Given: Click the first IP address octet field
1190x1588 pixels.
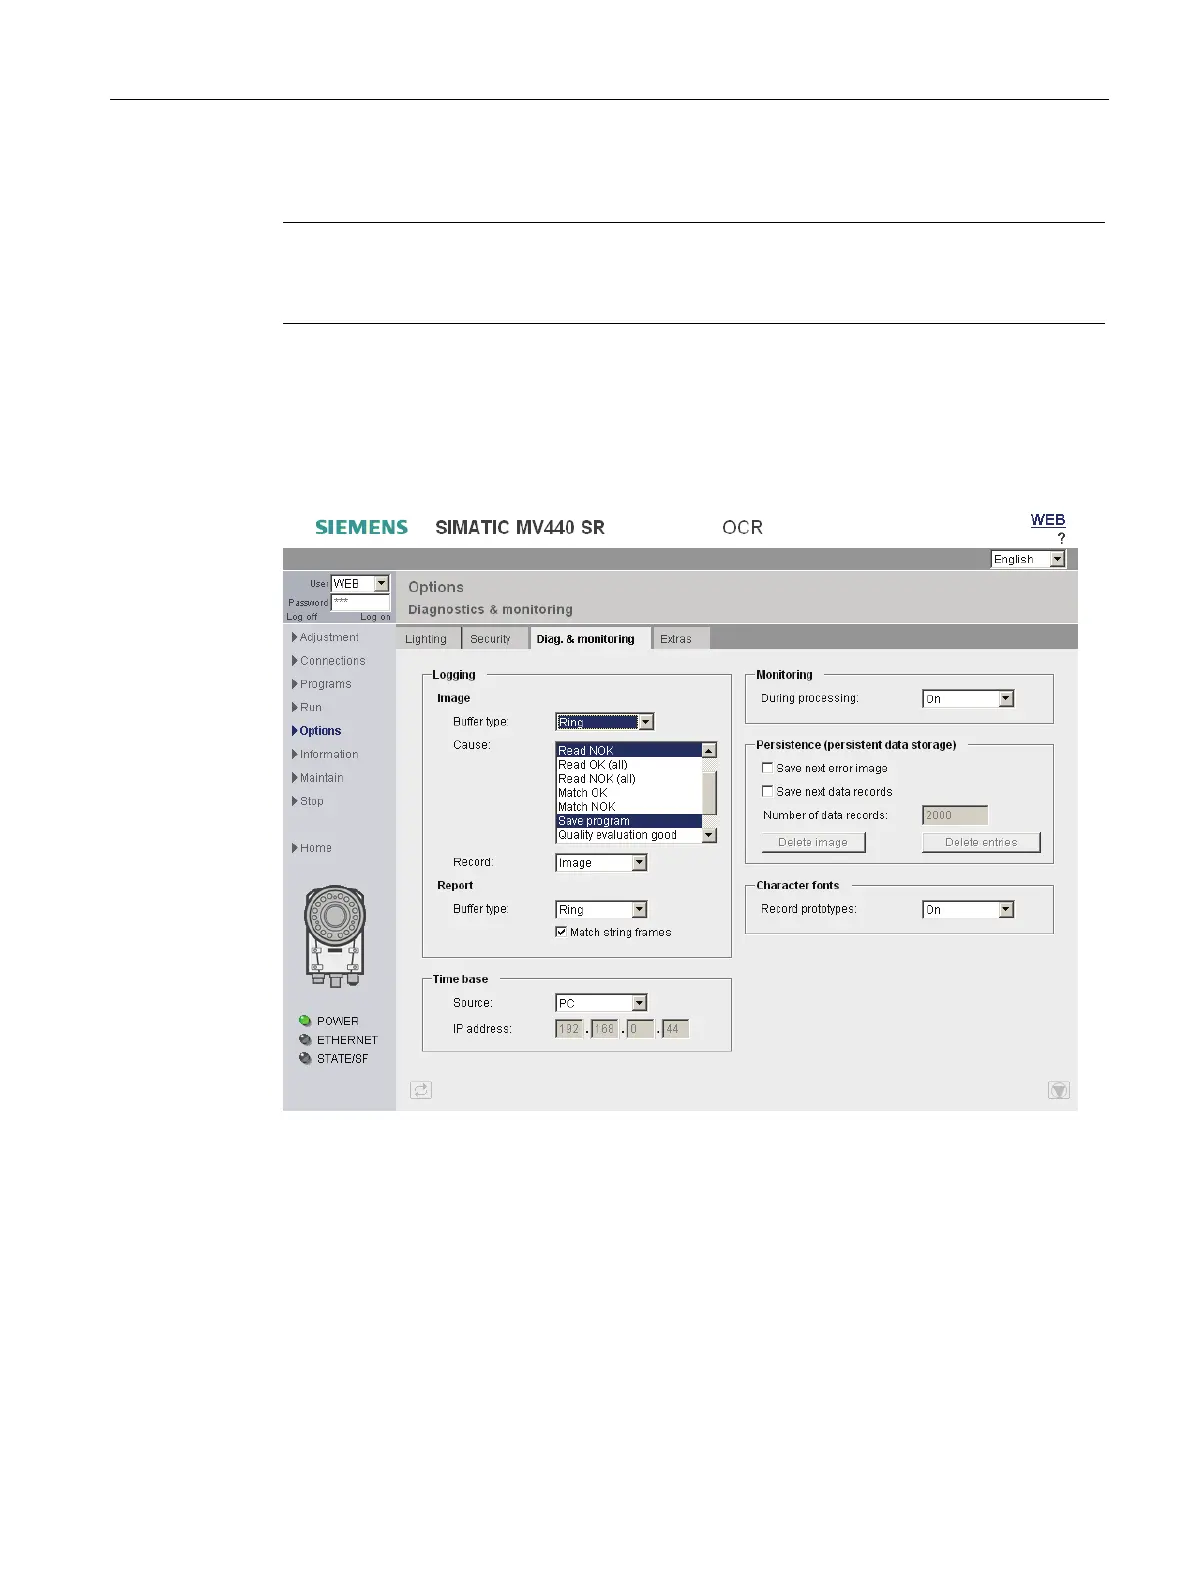Looking at the screenshot, I should point(569,1029).
